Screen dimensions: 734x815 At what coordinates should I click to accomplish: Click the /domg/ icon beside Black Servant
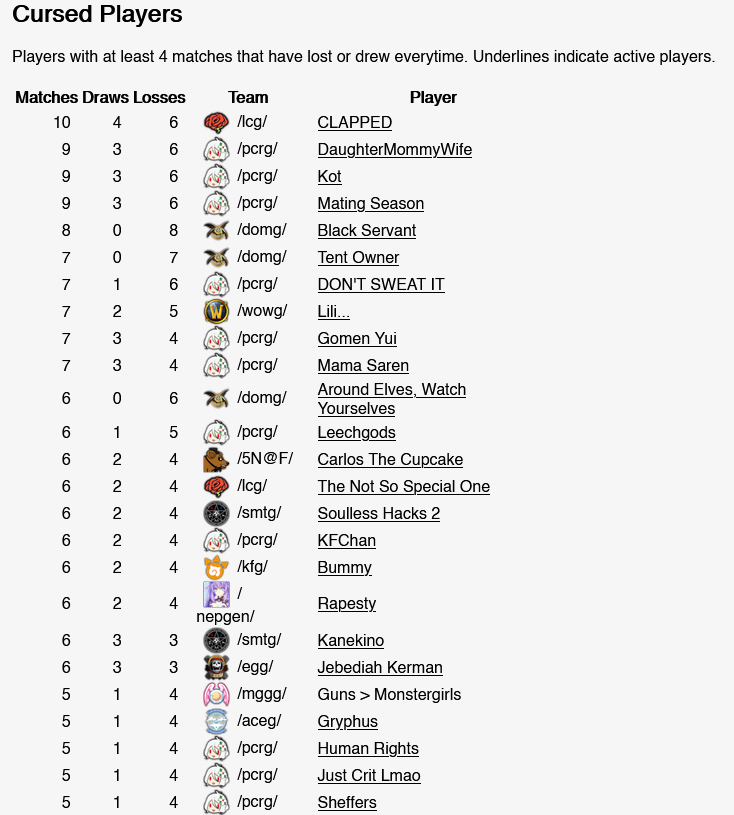[x=216, y=231]
